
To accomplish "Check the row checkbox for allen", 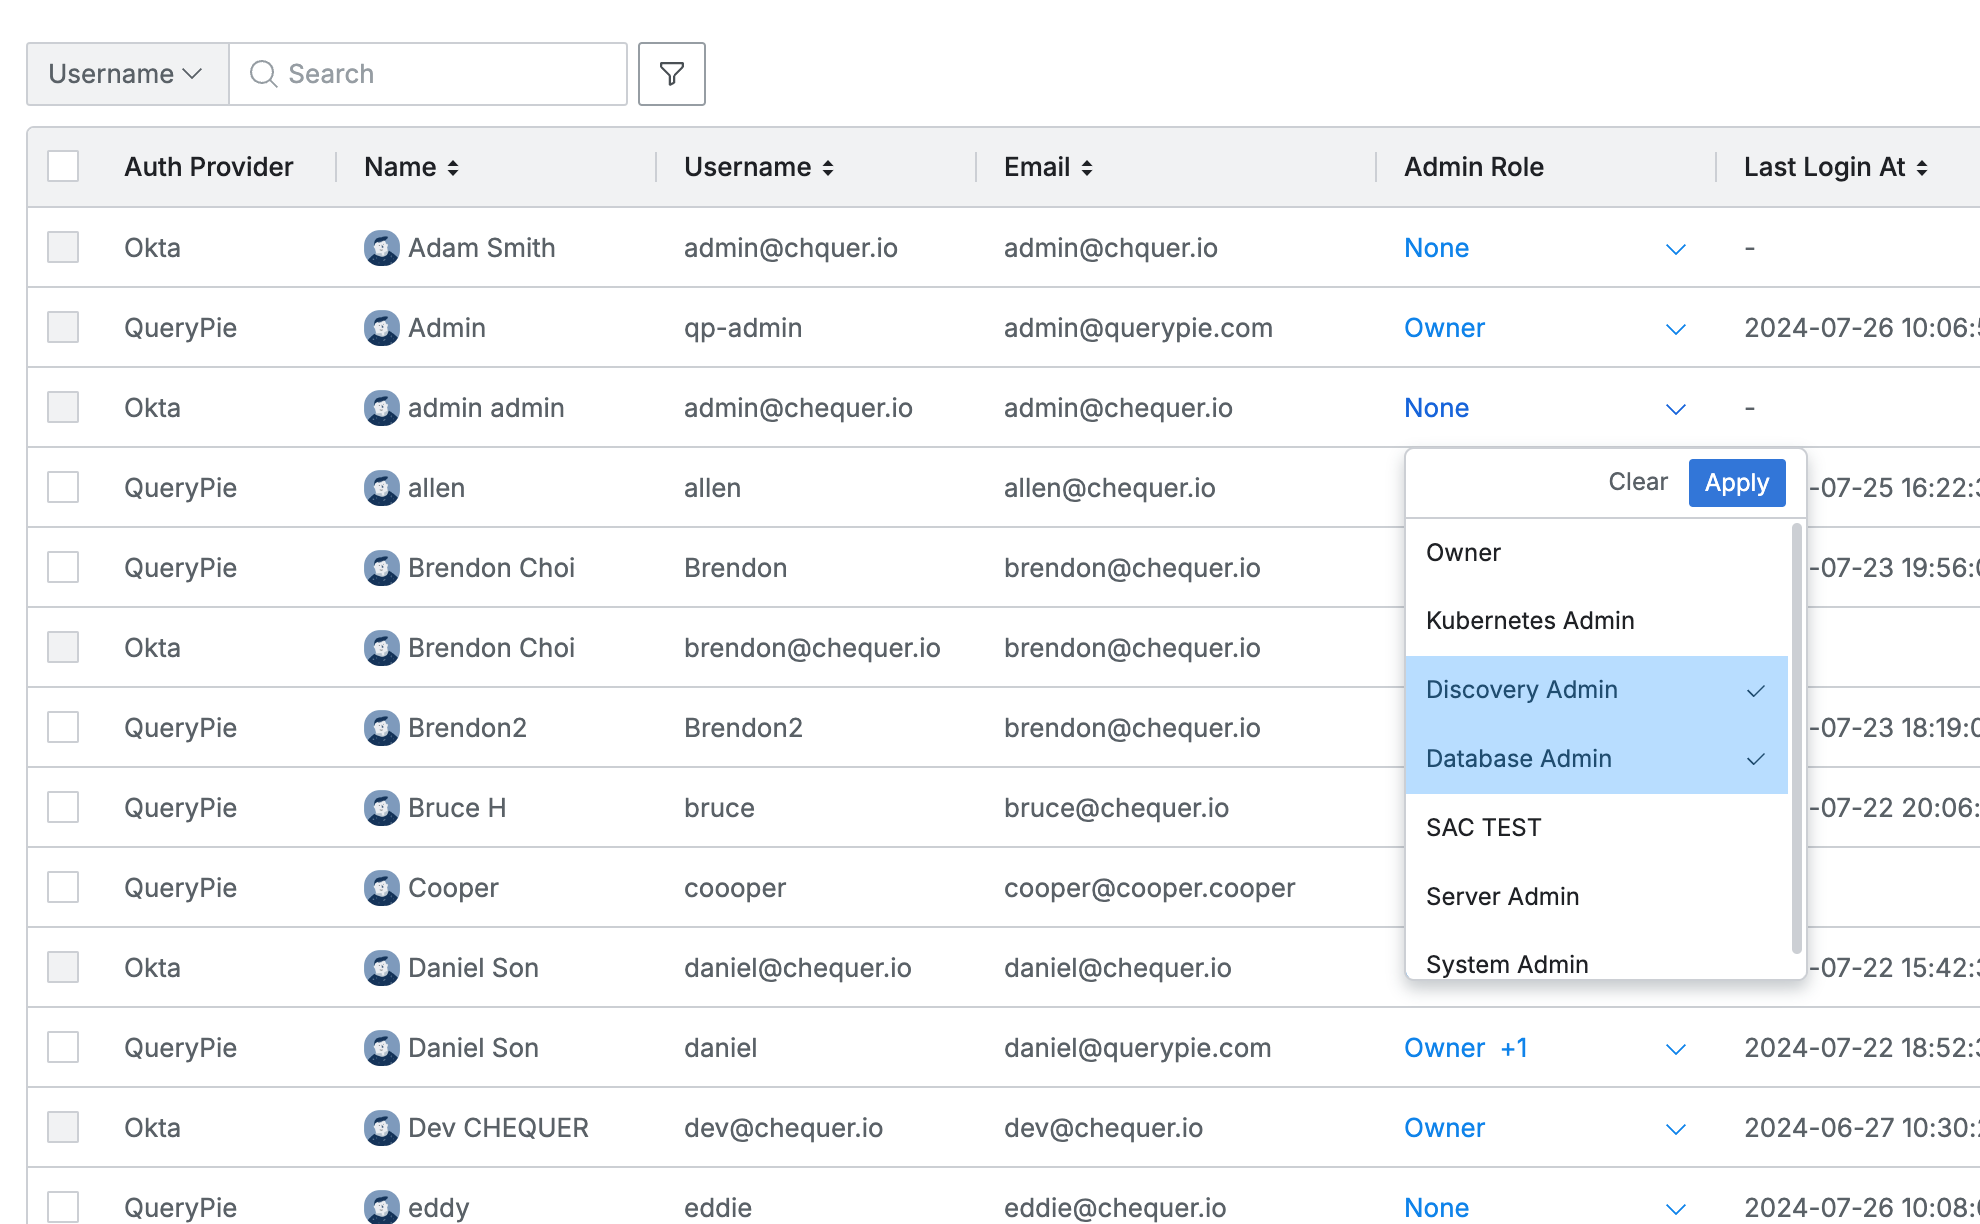I will (62, 487).
